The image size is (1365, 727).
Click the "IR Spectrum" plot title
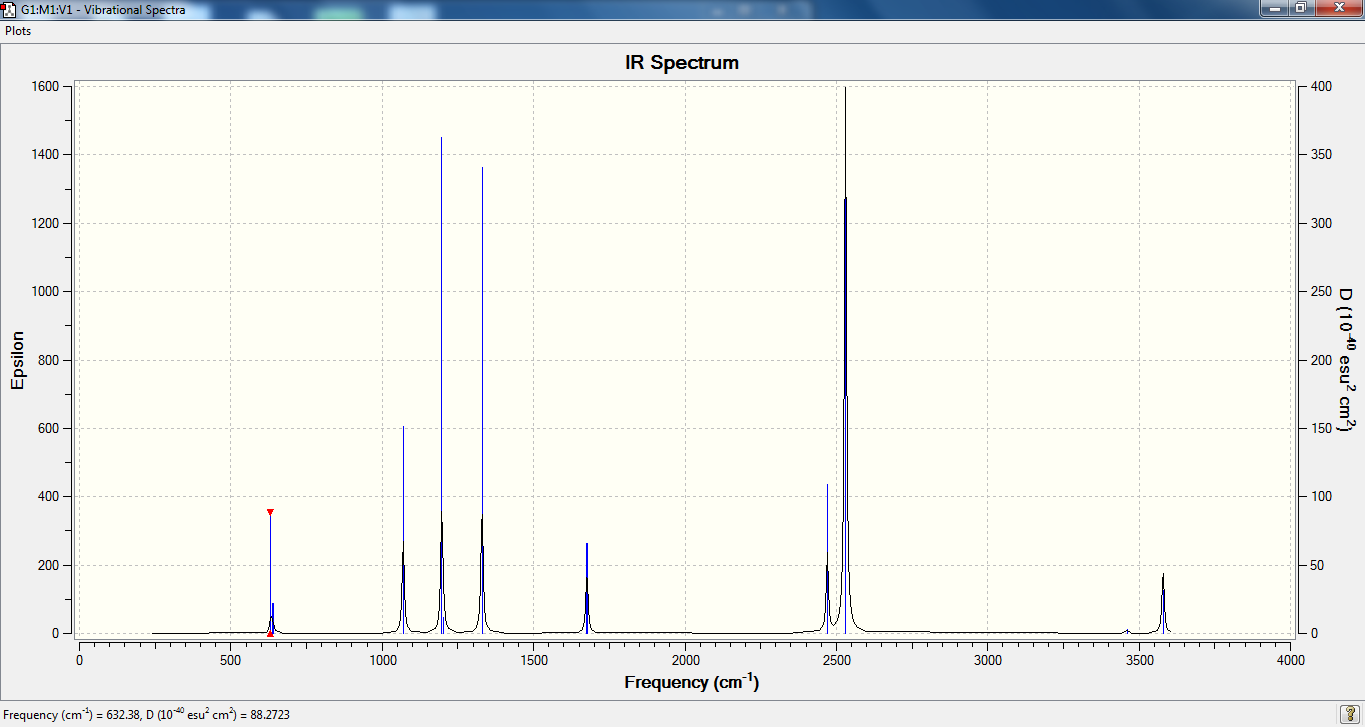(x=682, y=62)
